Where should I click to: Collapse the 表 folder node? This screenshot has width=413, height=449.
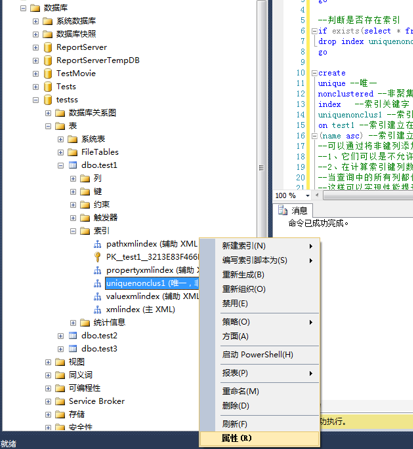(x=48, y=126)
